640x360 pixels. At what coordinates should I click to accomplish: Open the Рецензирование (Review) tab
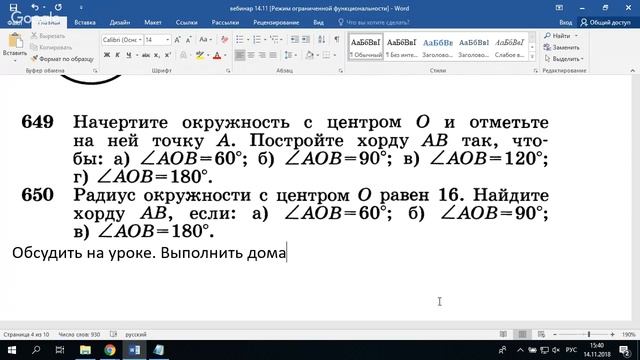[276, 22]
